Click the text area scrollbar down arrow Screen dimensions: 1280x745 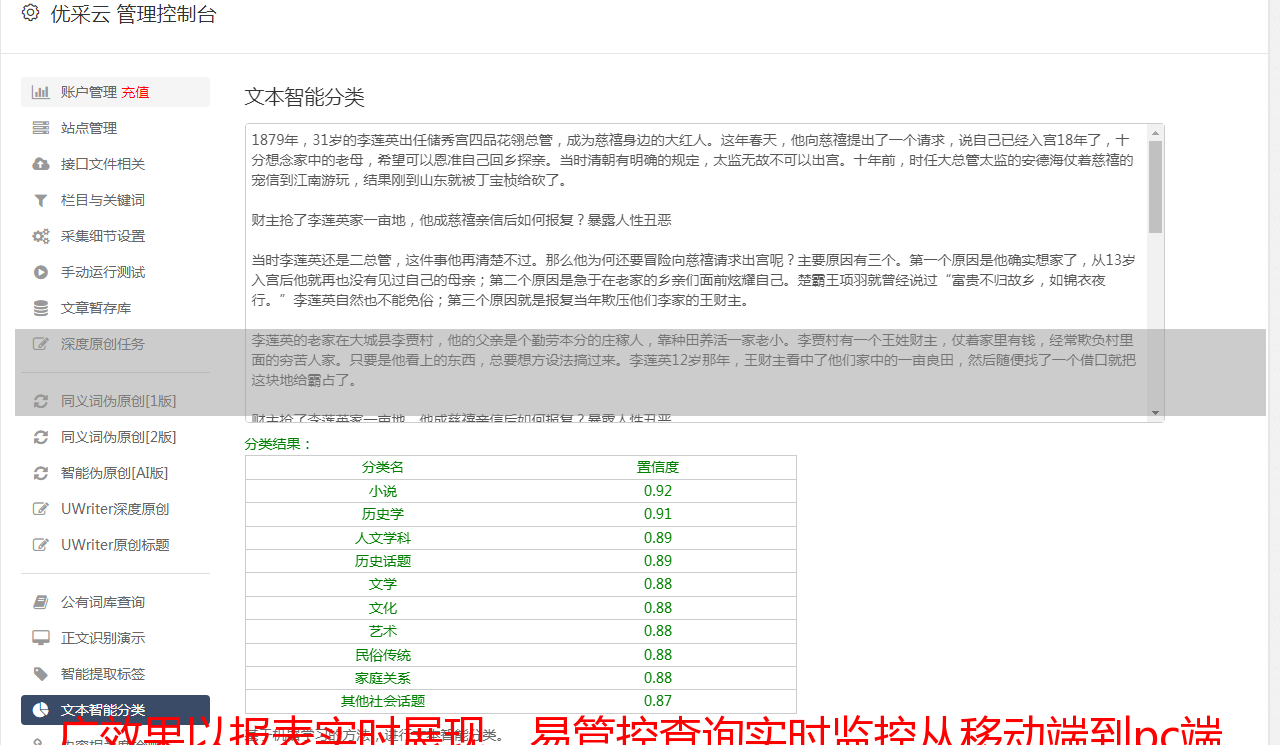click(x=1156, y=413)
